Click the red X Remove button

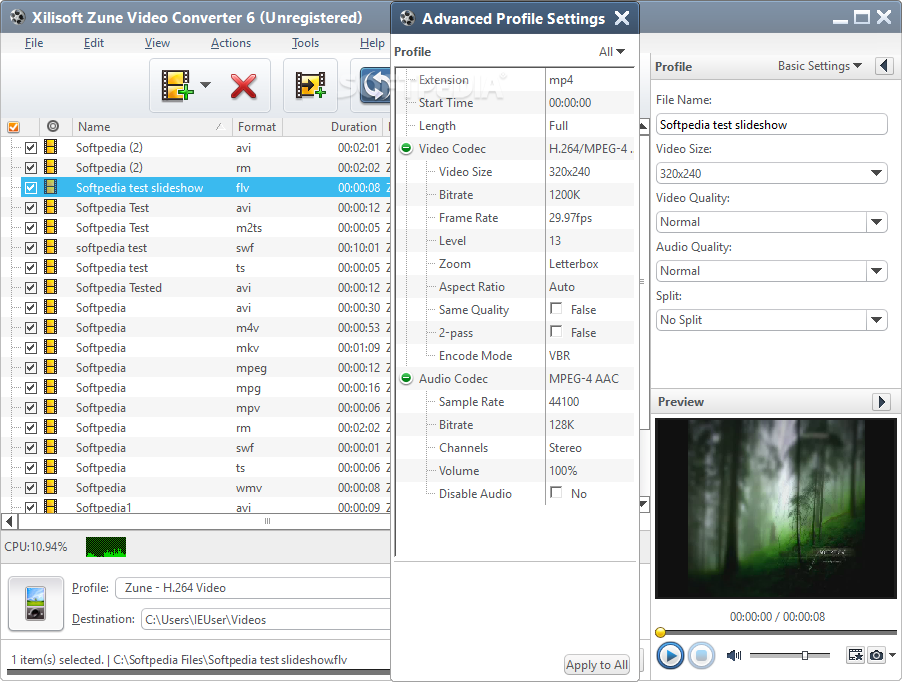point(243,86)
